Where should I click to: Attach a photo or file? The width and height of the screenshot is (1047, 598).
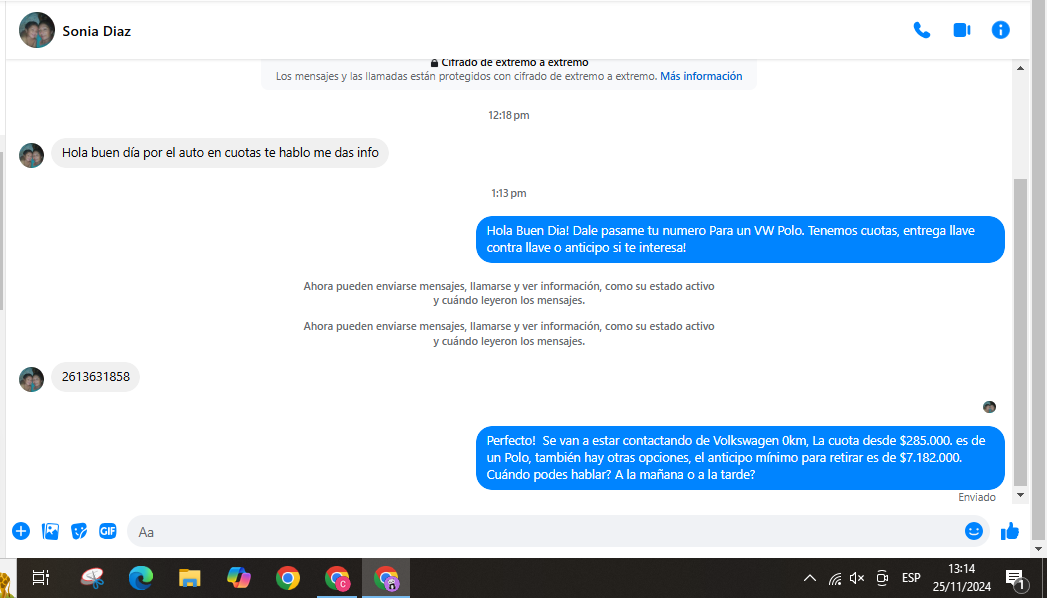click(51, 531)
